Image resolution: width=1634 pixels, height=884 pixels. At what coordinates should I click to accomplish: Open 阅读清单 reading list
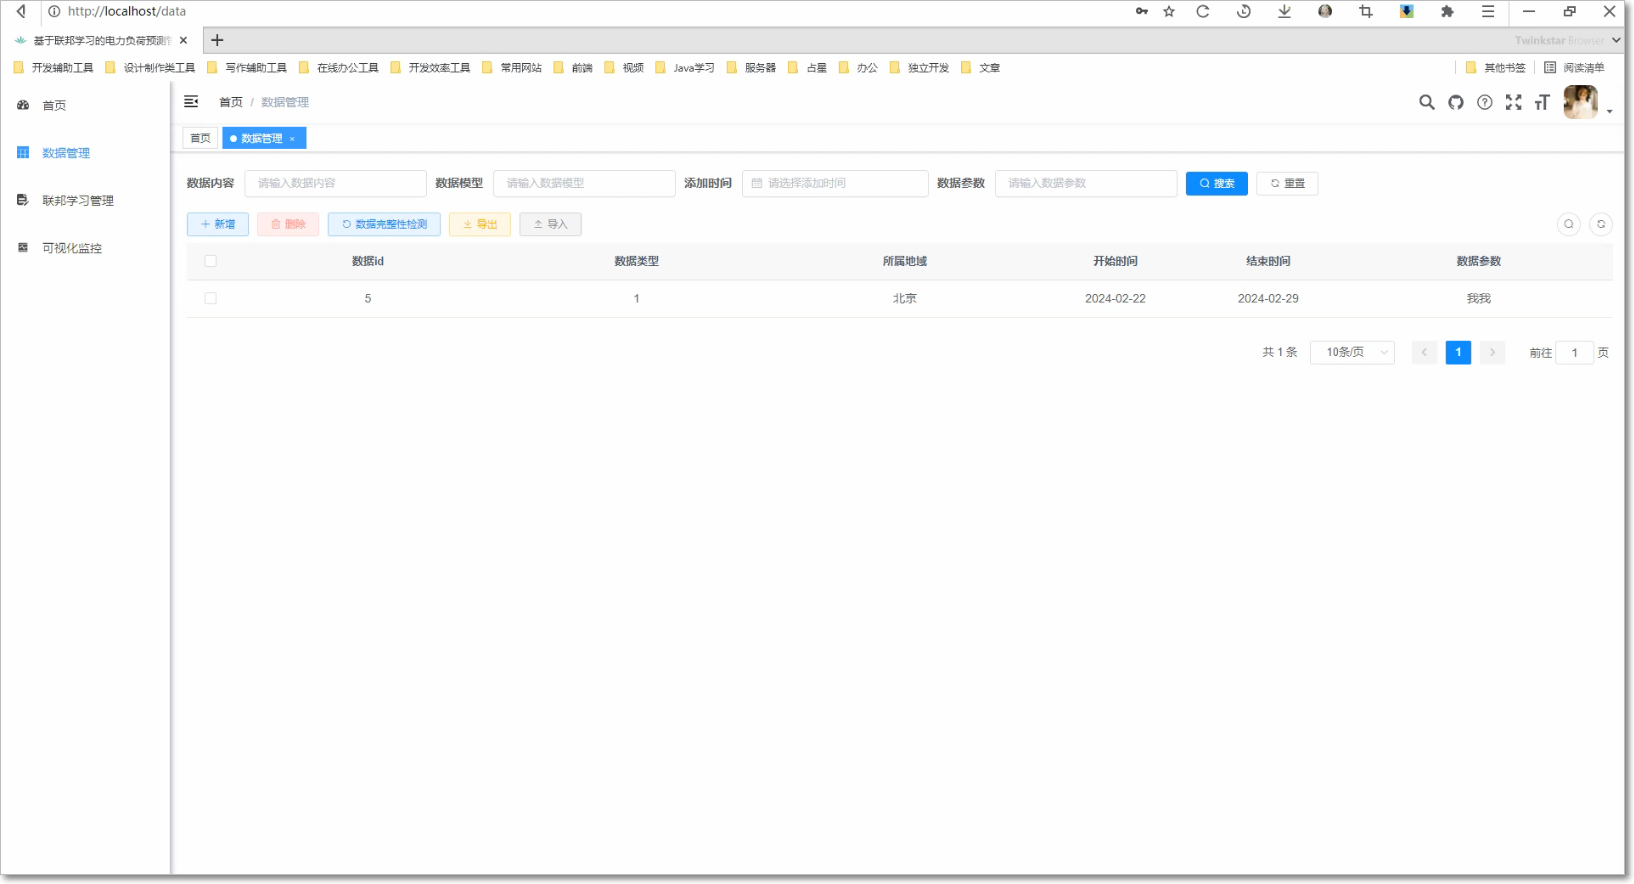pos(1575,68)
